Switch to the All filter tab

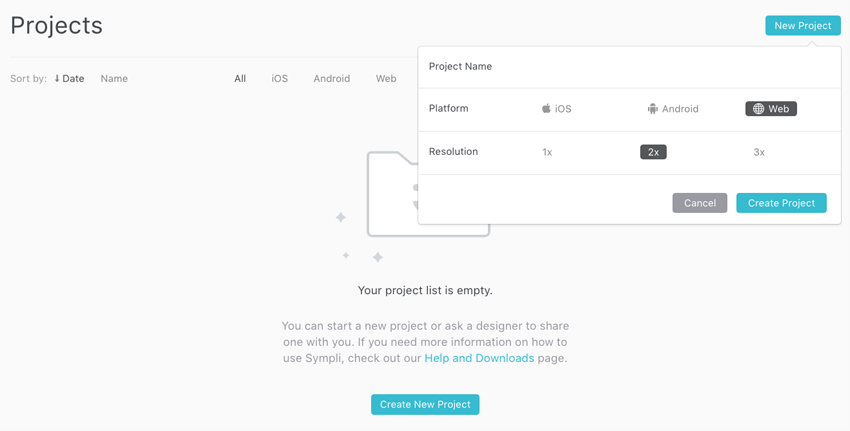[x=240, y=79]
